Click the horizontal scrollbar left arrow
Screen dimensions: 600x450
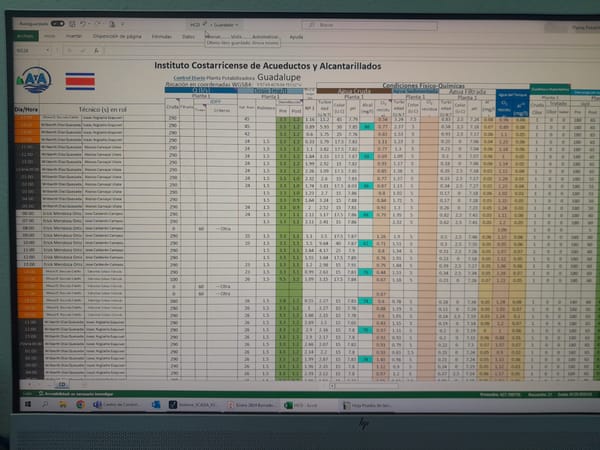click(x=332, y=386)
